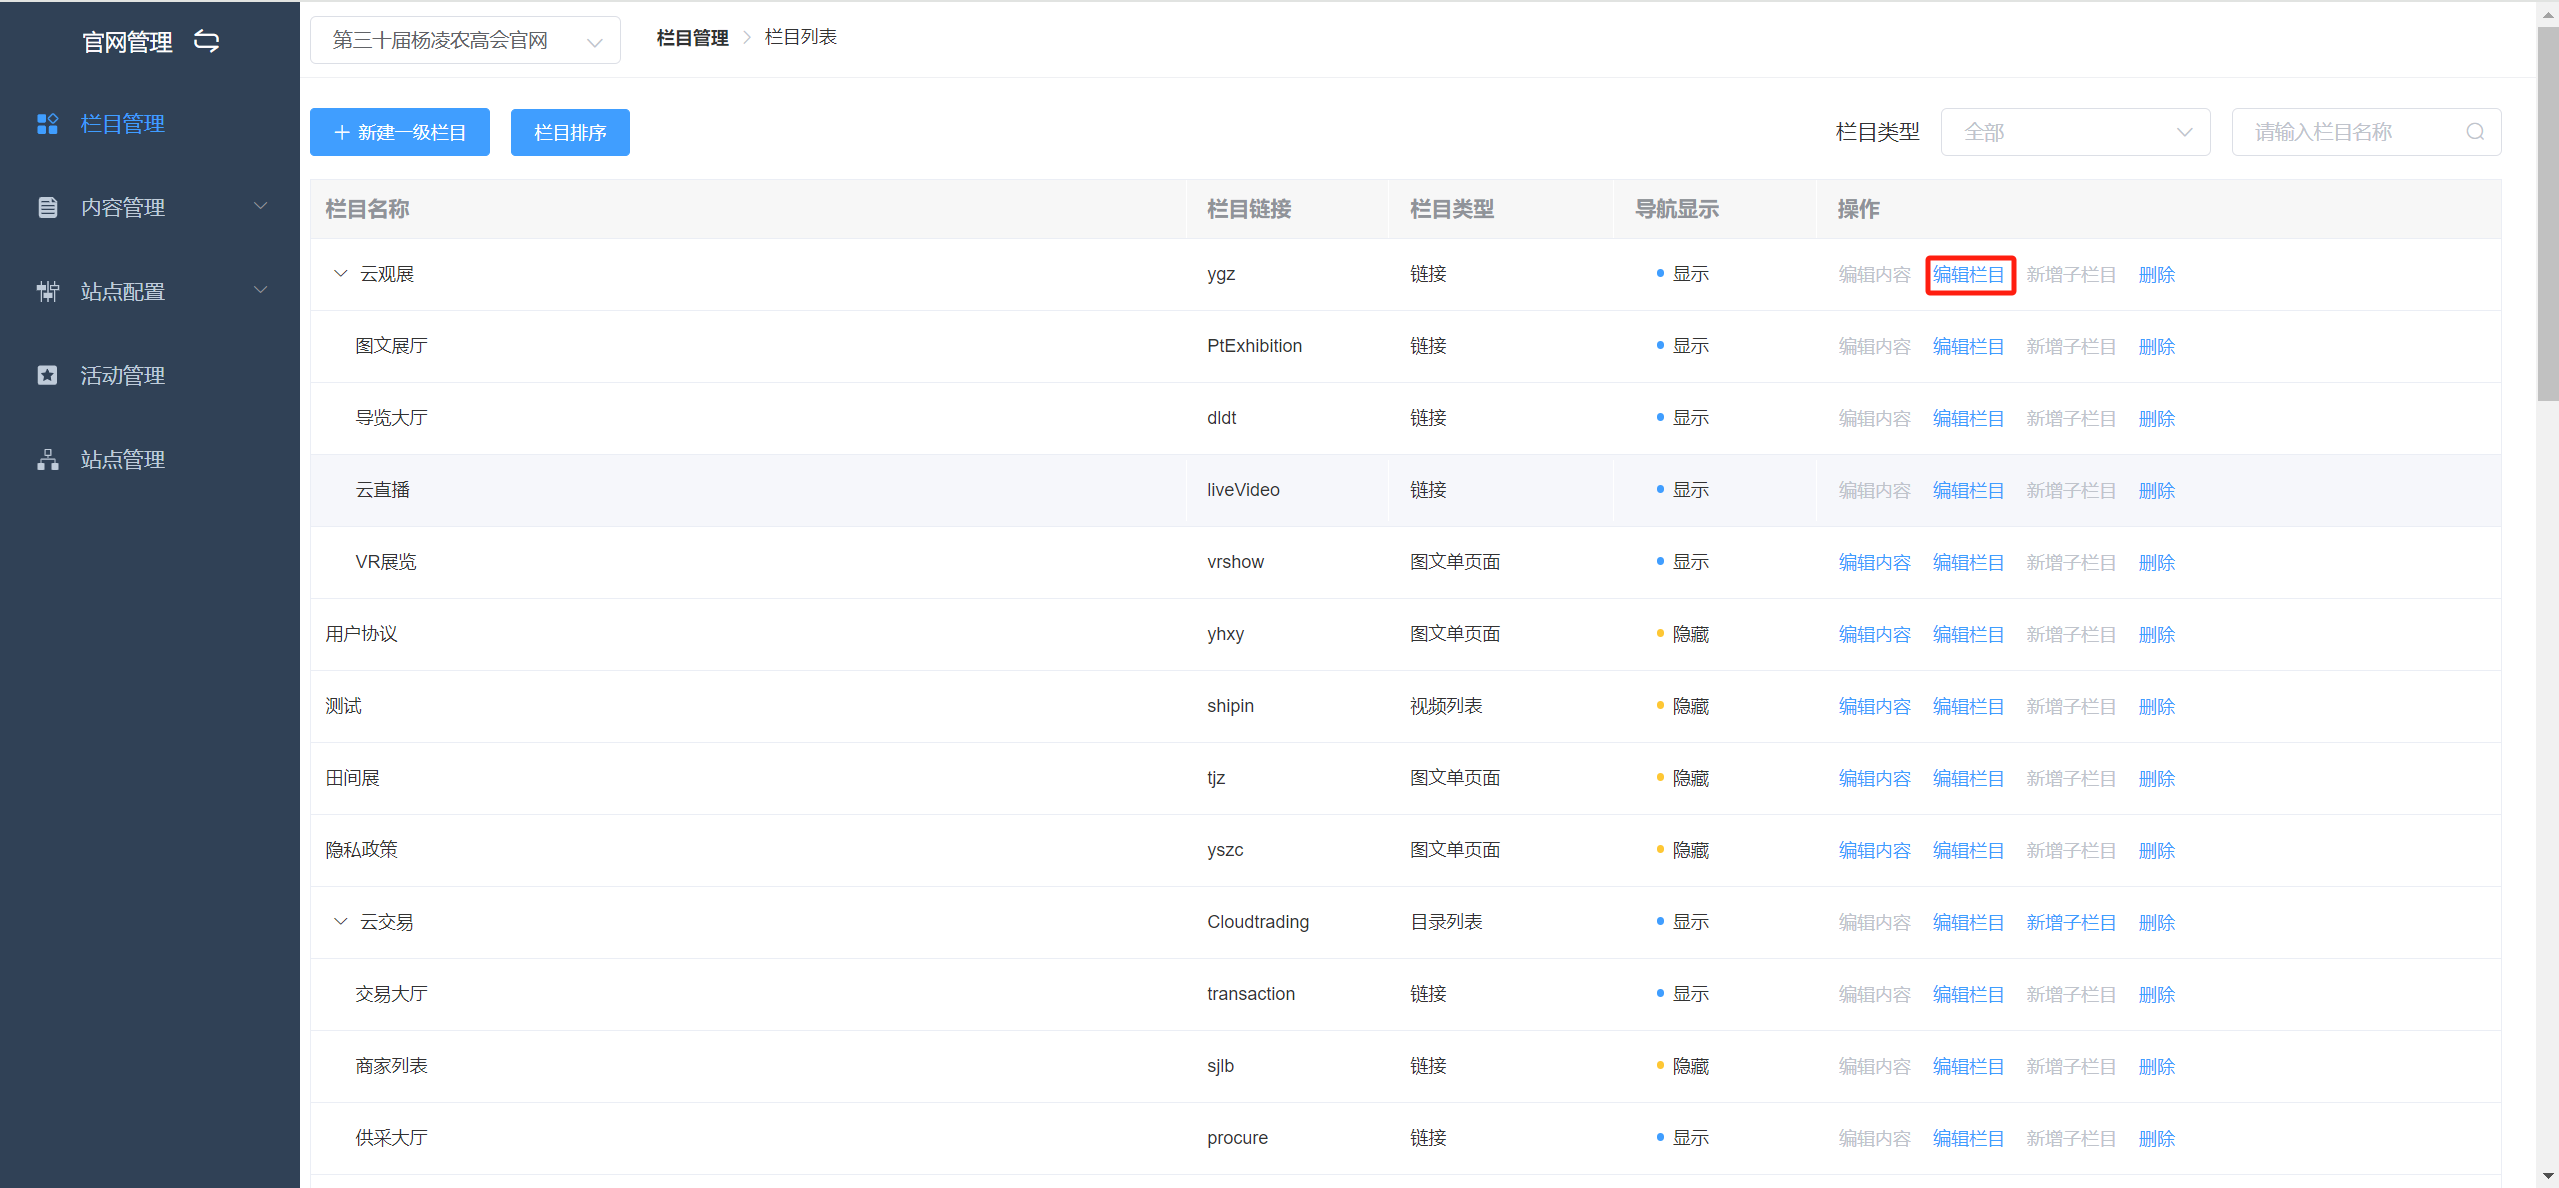
Task: Click 新增子栏目 for 云交易
Action: pos(2072,923)
